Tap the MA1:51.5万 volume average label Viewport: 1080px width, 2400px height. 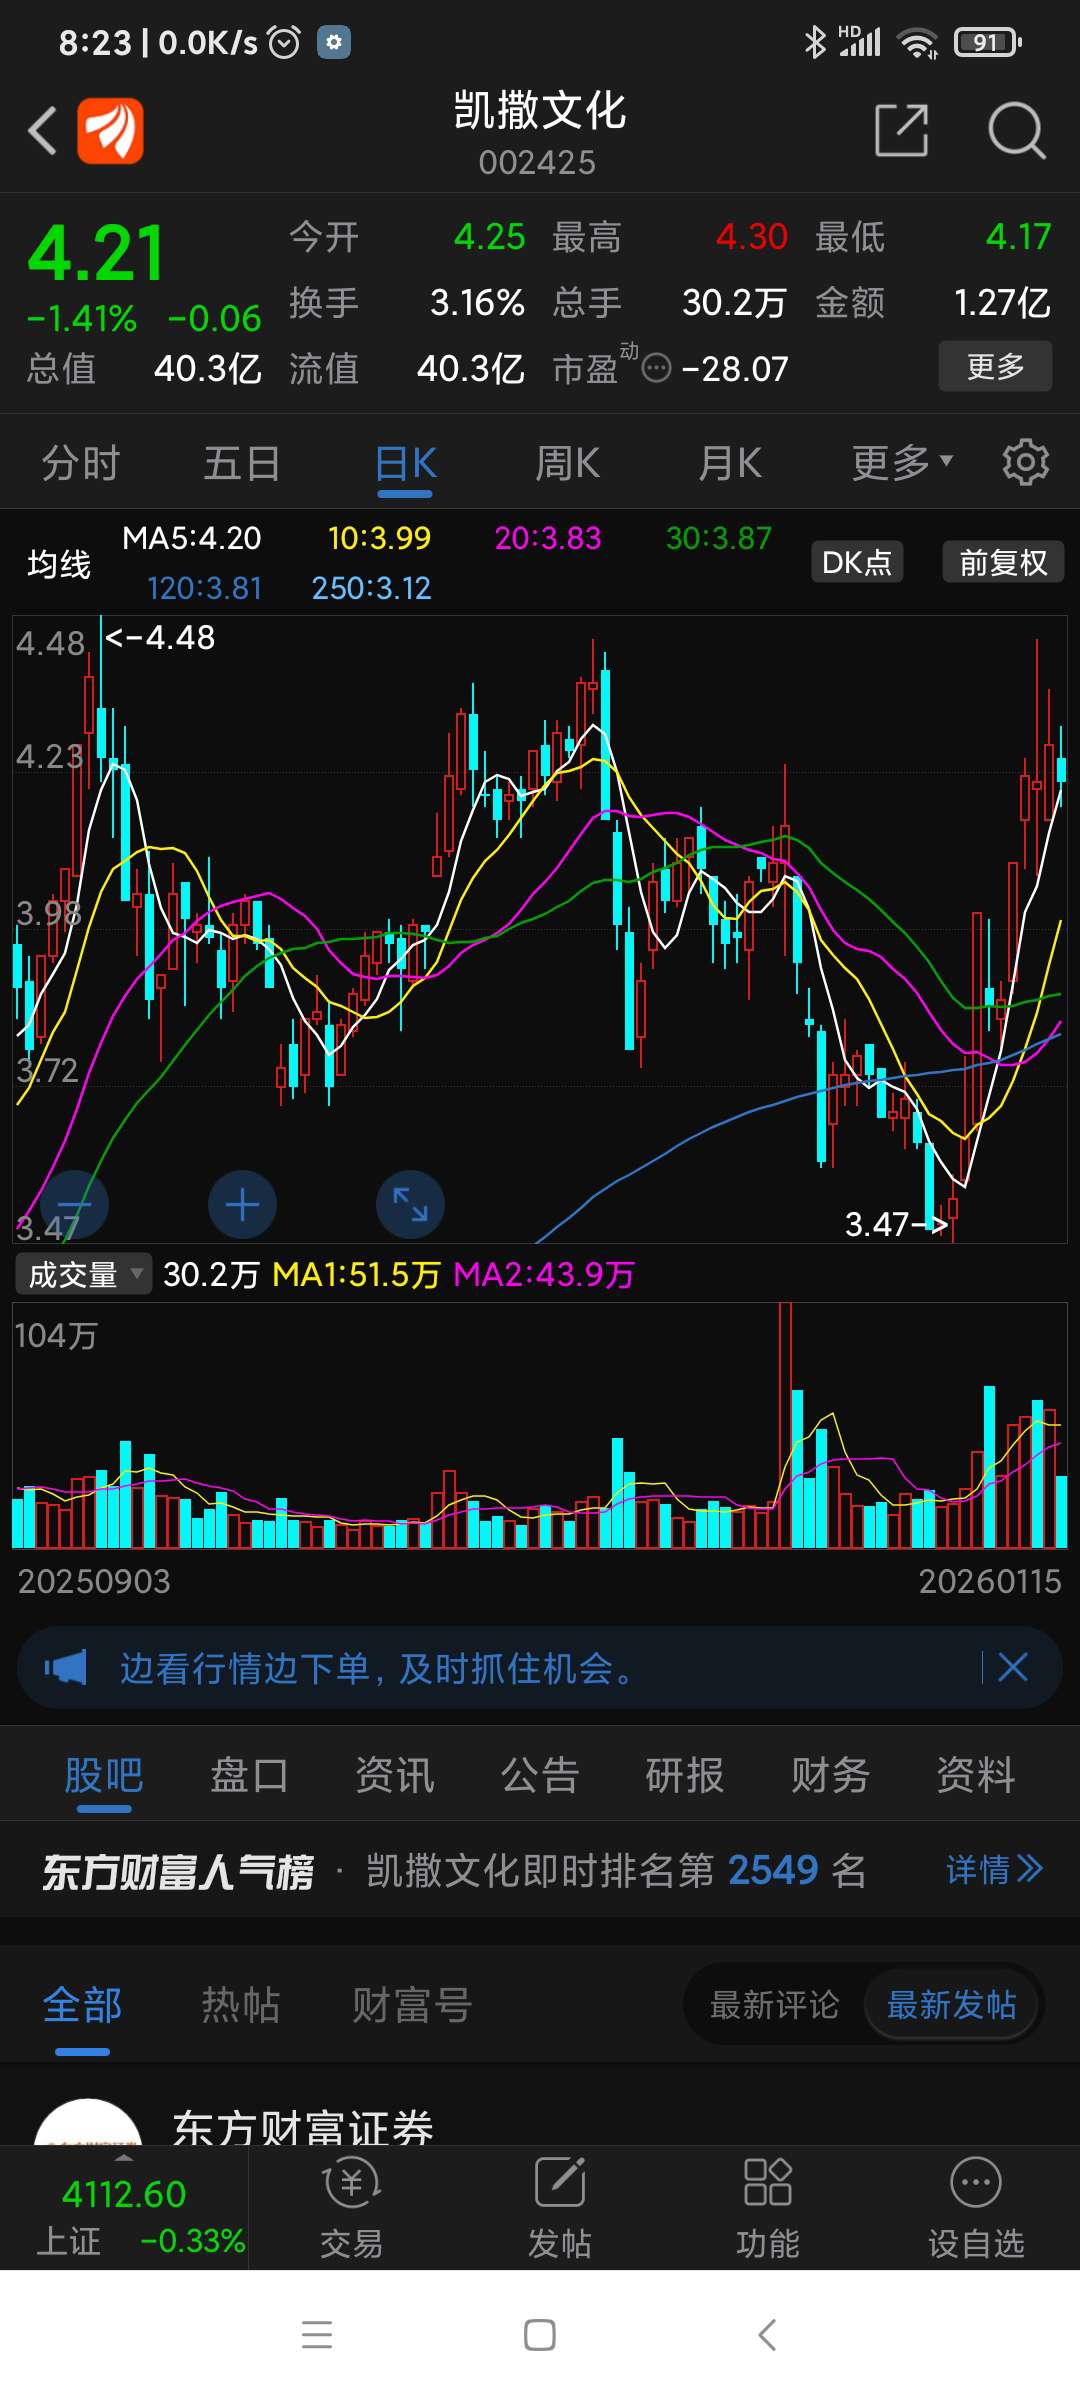pyautogui.click(x=356, y=1274)
